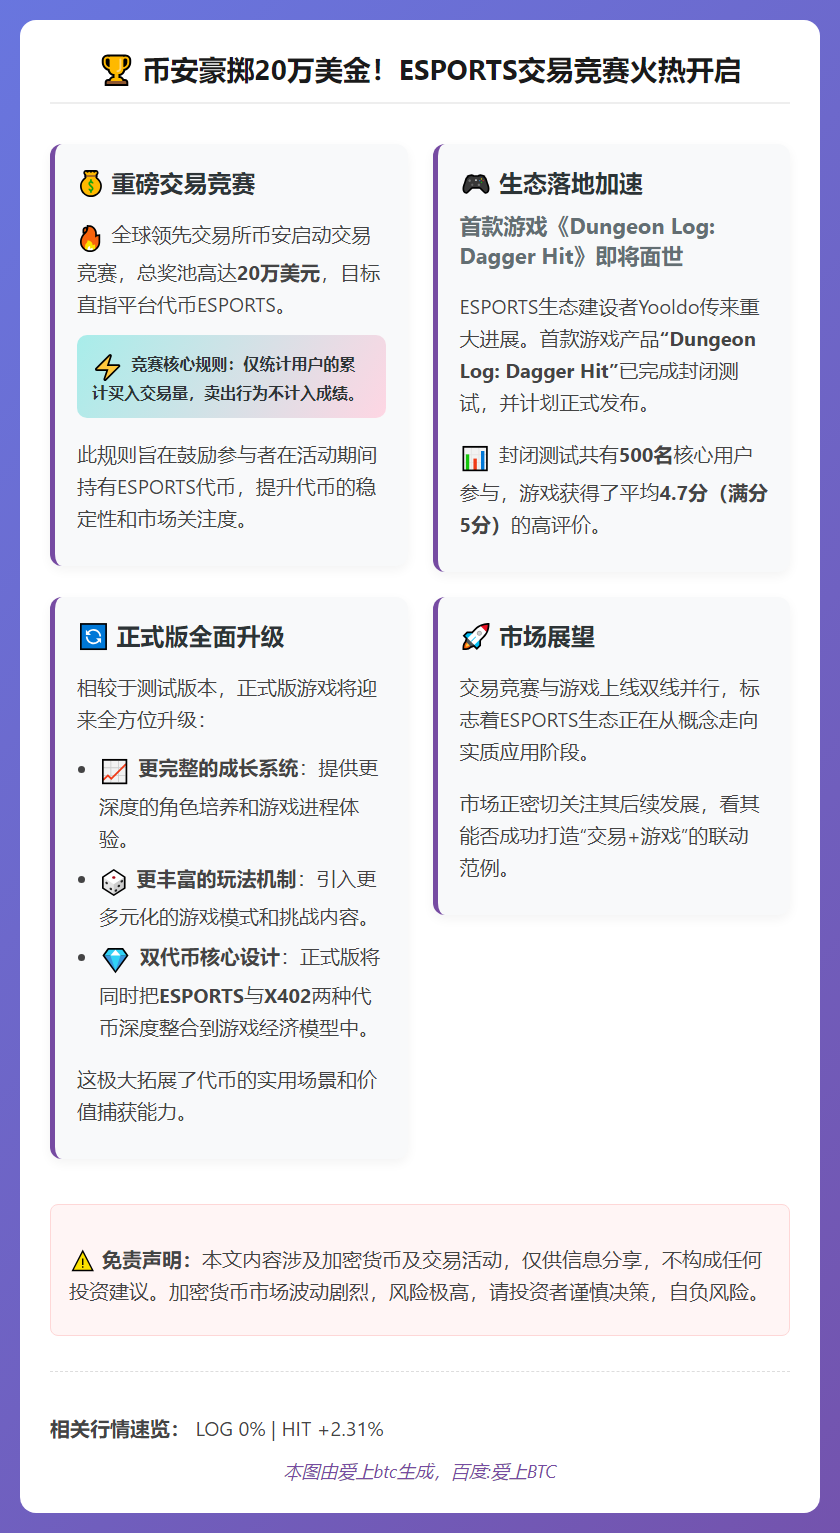Click the money bag icon beside 重磅交易竞赛
Image resolution: width=840 pixels, height=1533 pixels.
[x=90, y=184]
